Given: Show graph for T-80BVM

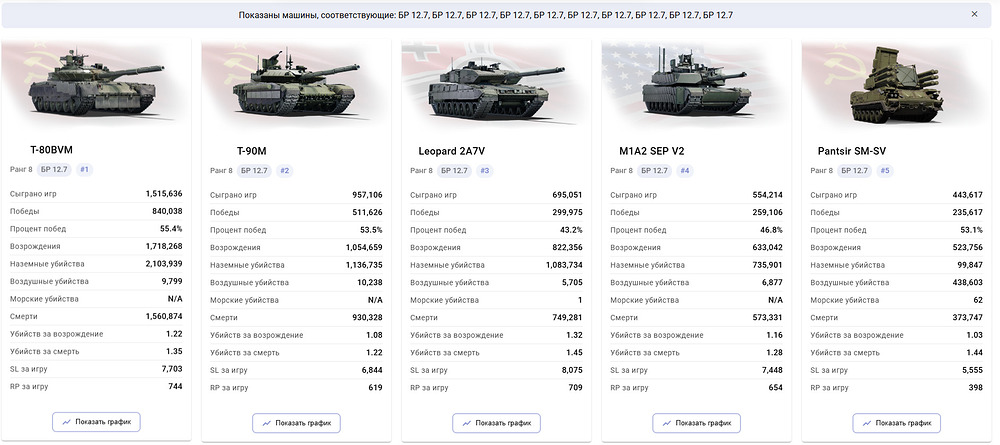Looking at the screenshot, I should (96, 421).
